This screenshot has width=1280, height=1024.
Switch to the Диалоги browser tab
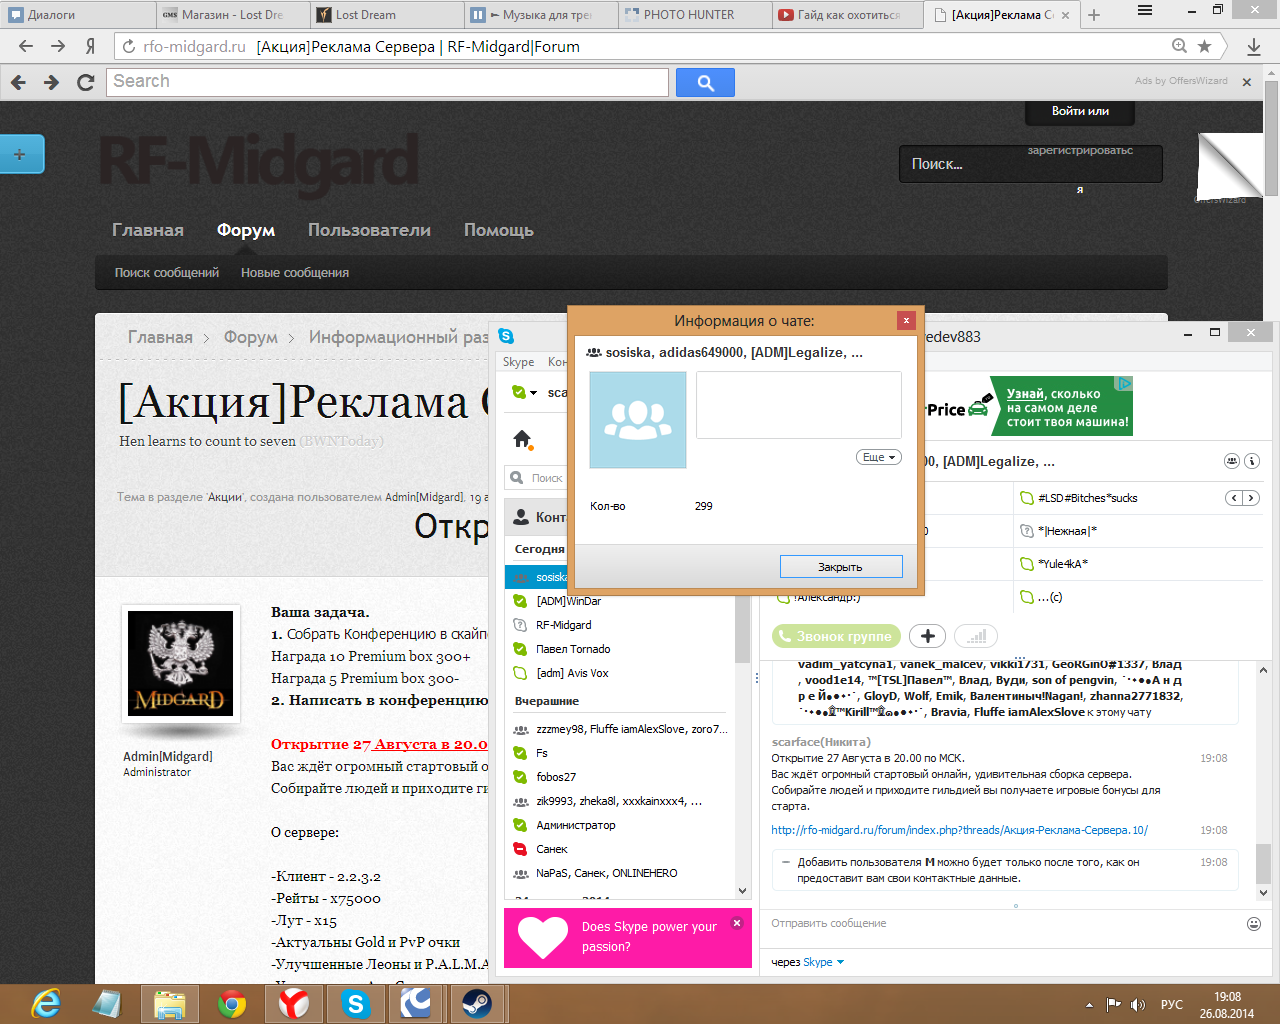coord(77,15)
